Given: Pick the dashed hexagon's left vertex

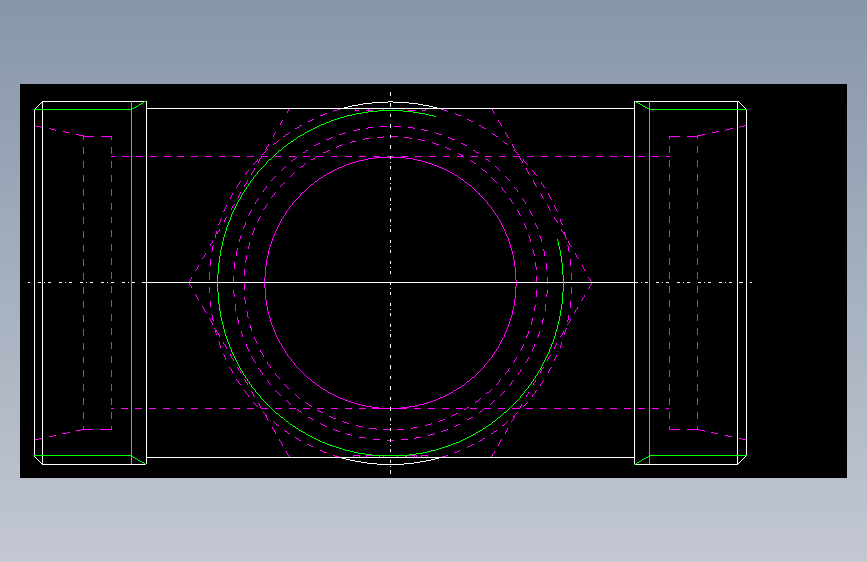Looking at the screenshot, I should point(189,283).
